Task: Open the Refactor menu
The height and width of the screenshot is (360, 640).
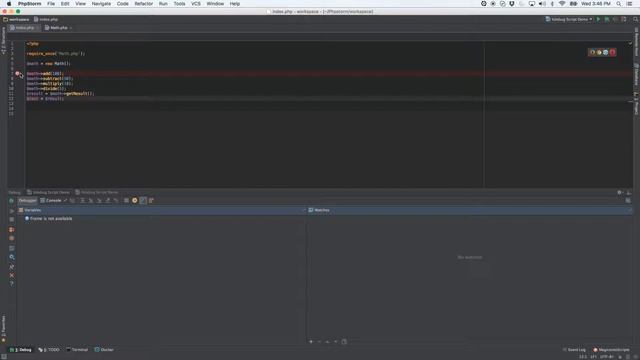Action: [x=144, y=4]
